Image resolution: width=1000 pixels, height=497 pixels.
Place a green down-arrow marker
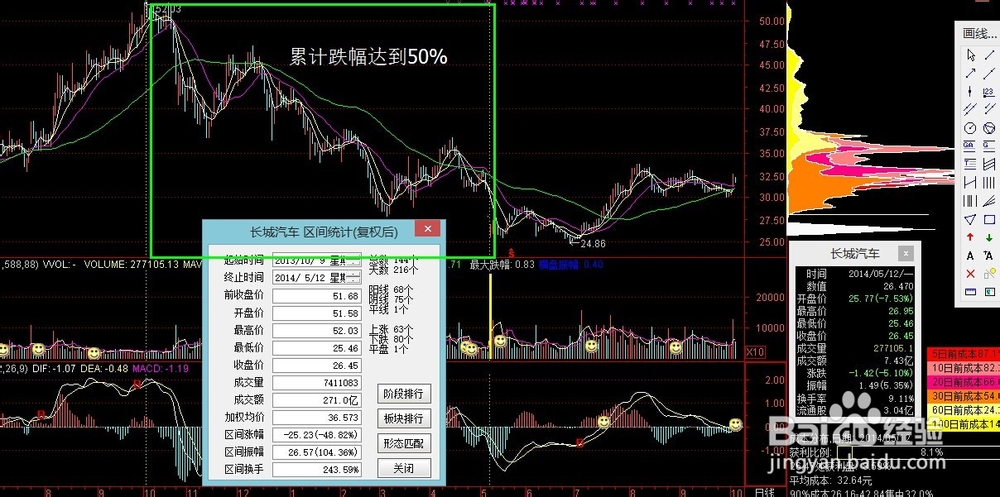tap(989, 237)
